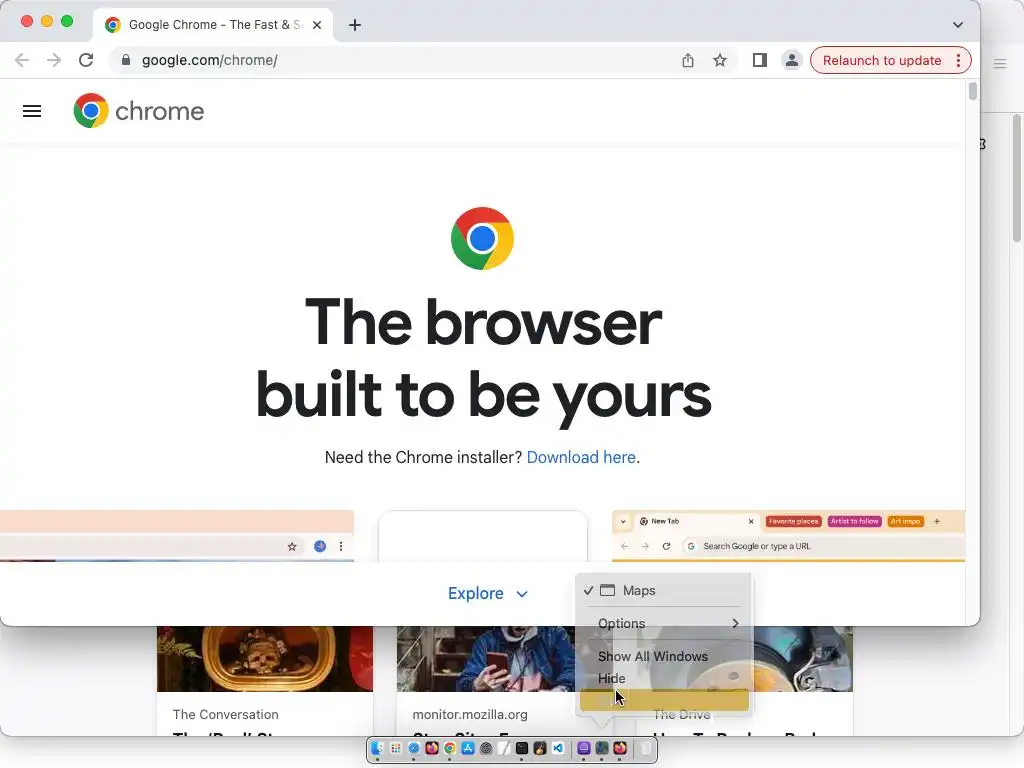
Task: Open the page's hamburger navigation menu
Action: (x=32, y=111)
